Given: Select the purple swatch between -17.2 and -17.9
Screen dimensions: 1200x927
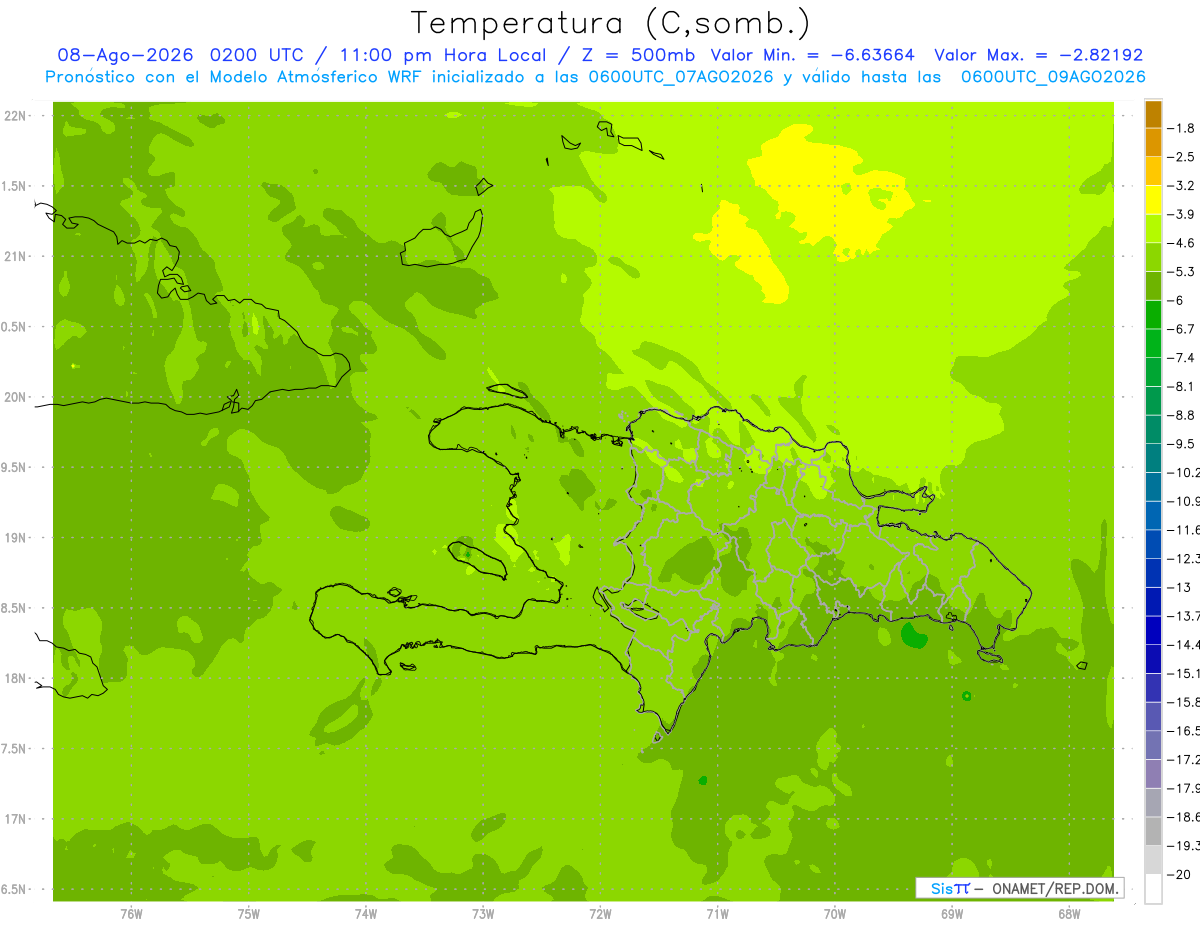Looking at the screenshot, I should tap(1153, 774).
